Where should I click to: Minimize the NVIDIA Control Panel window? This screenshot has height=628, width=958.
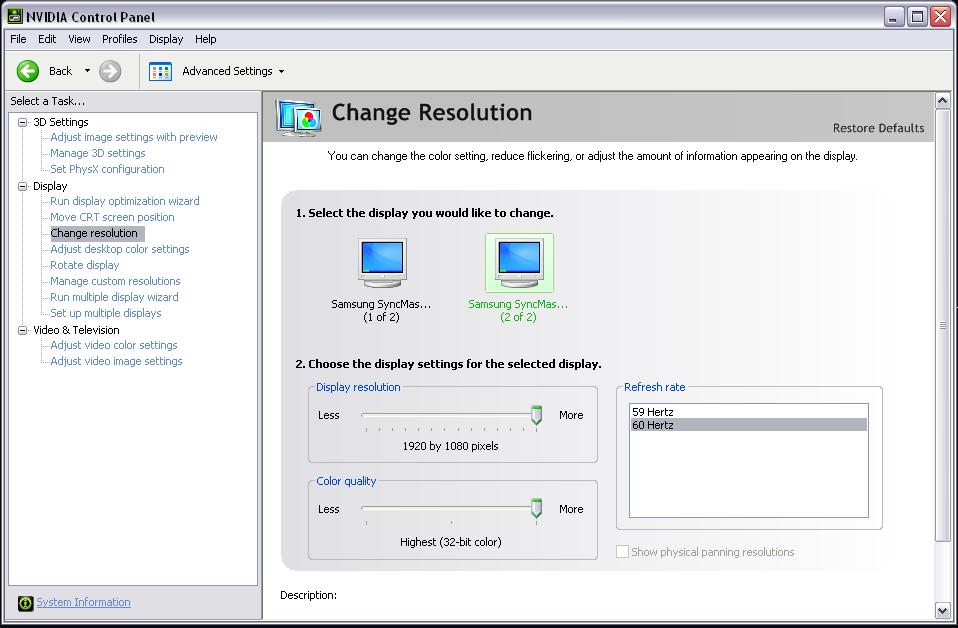(x=894, y=16)
